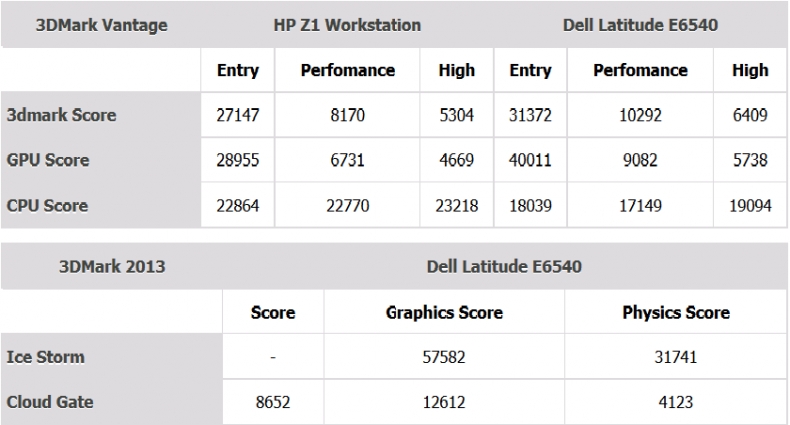The width and height of the screenshot is (790, 425).
Task: Select the Dell High CPU score 19094
Action: [x=750, y=205]
